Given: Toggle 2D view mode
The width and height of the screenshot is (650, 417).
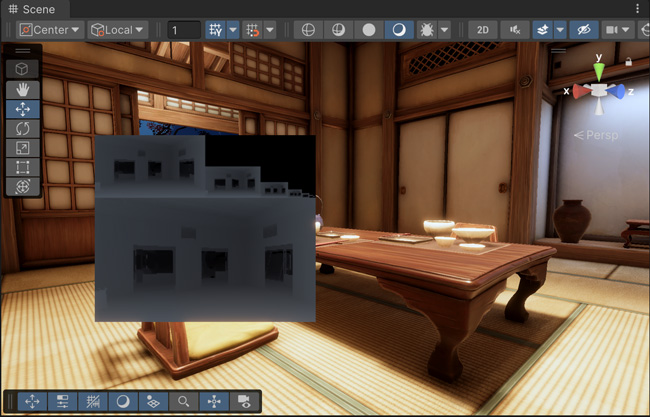Looking at the screenshot, I should [x=483, y=29].
